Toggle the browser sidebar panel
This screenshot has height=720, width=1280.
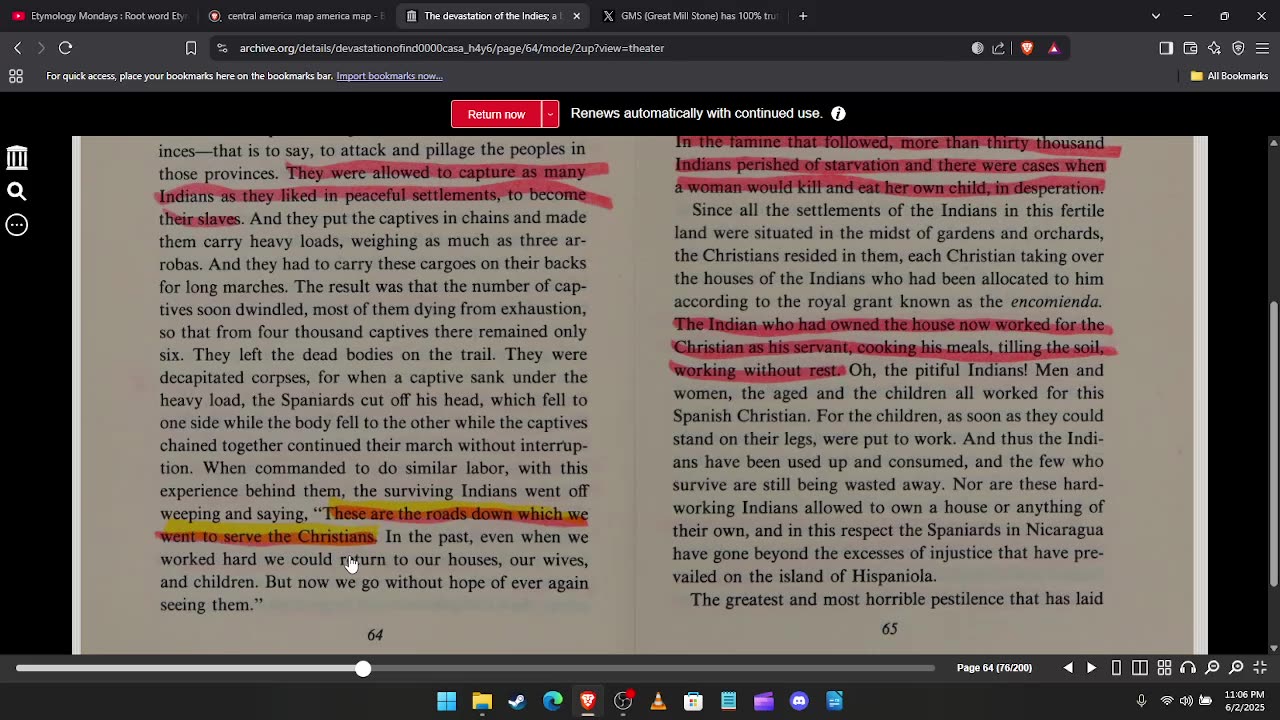point(1166,48)
